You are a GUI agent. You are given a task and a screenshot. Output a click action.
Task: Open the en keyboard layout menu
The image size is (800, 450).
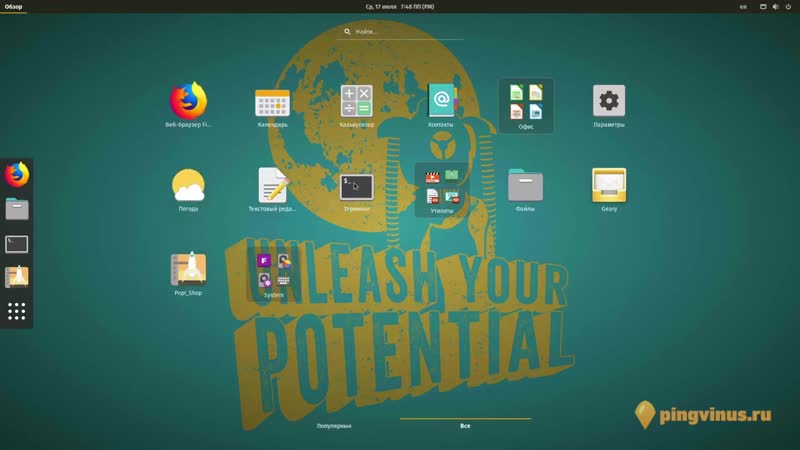coord(743,7)
